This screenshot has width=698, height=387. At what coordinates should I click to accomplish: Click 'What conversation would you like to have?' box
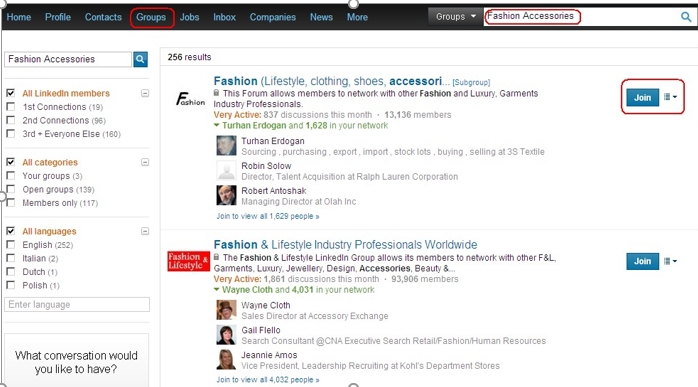(x=76, y=360)
